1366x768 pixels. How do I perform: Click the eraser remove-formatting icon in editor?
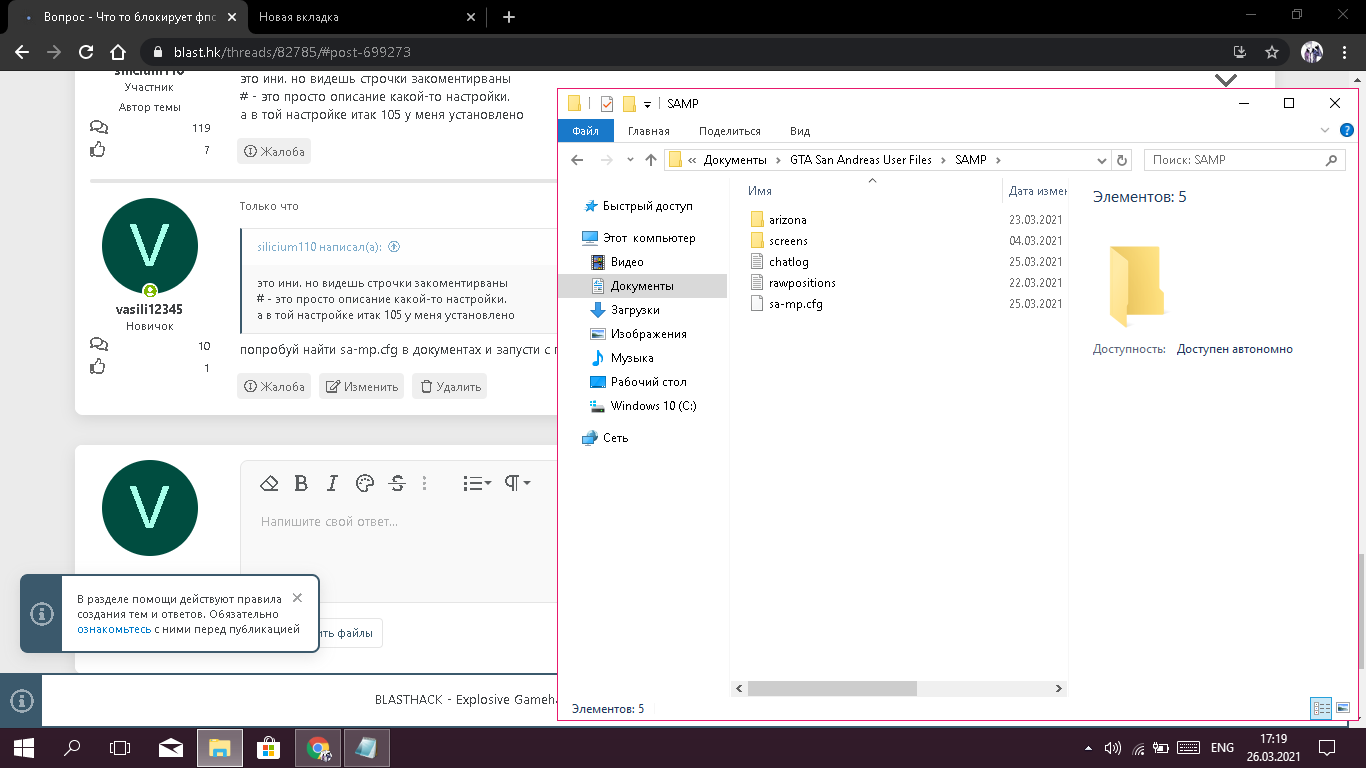pyautogui.click(x=268, y=483)
